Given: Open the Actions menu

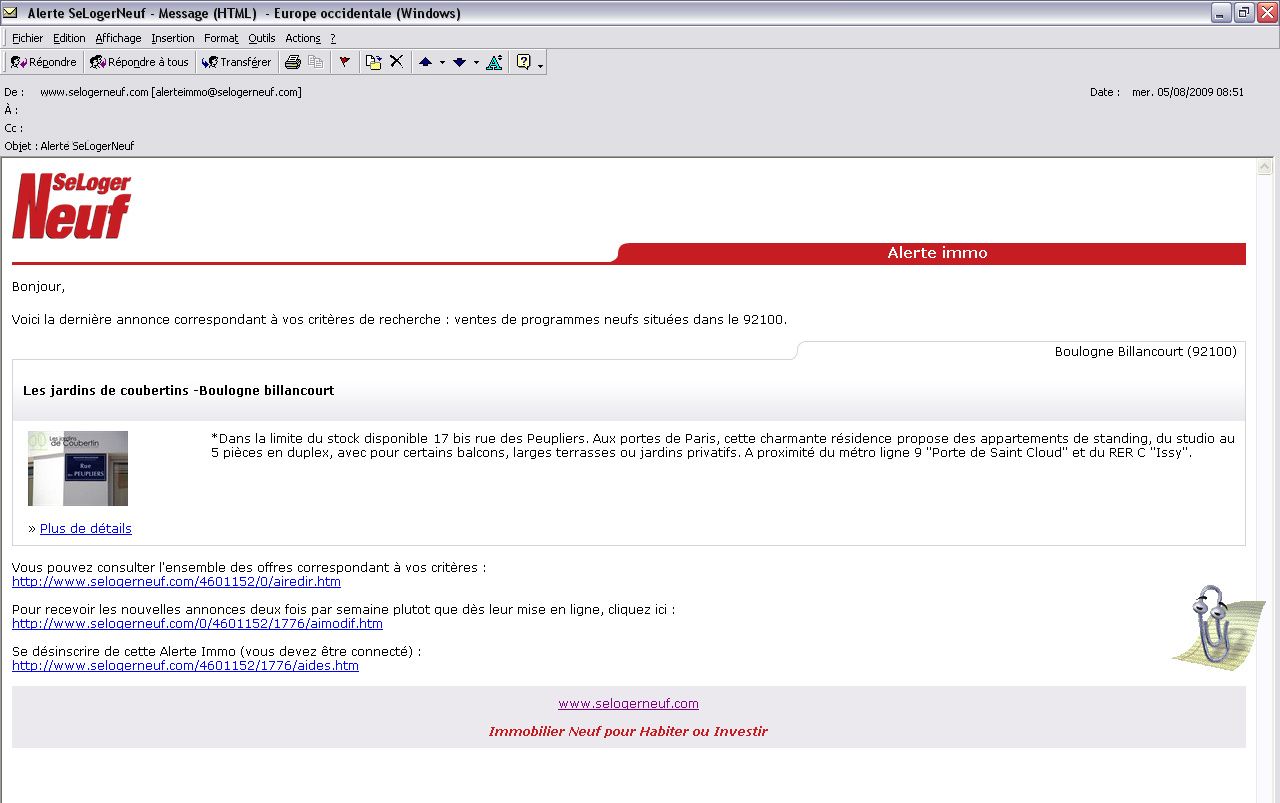Looking at the screenshot, I should 303,38.
